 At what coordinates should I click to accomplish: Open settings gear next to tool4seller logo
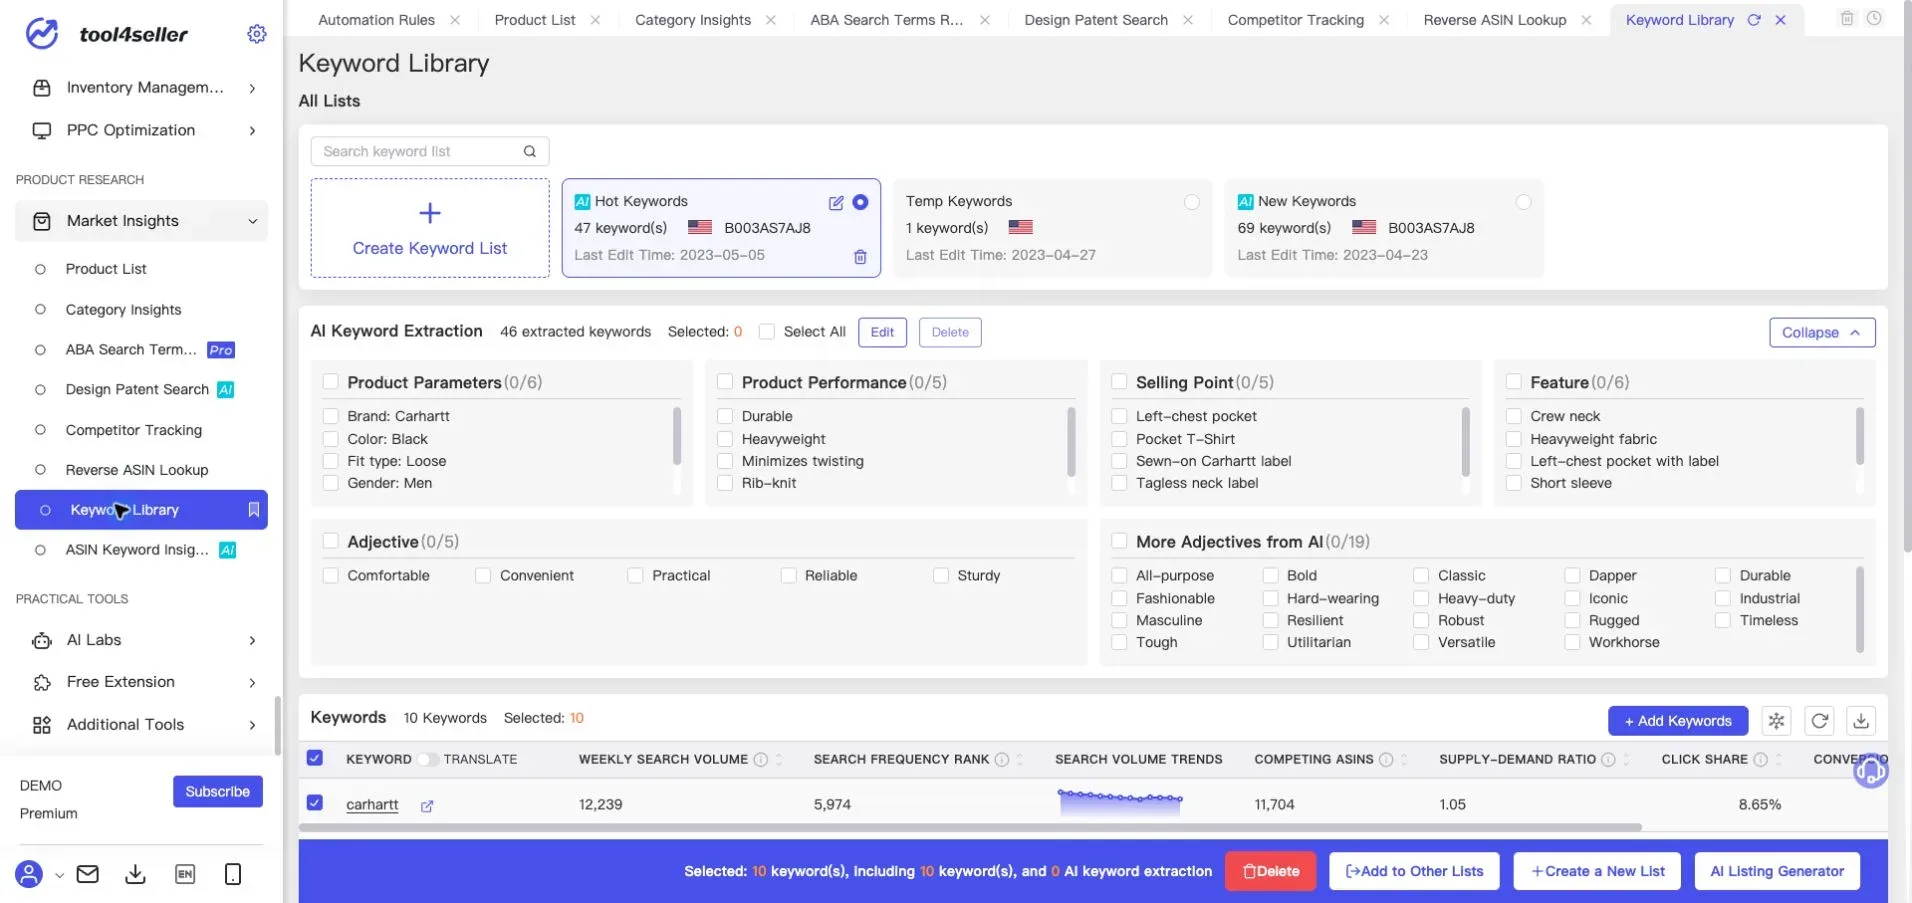pyautogui.click(x=257, y=34)
